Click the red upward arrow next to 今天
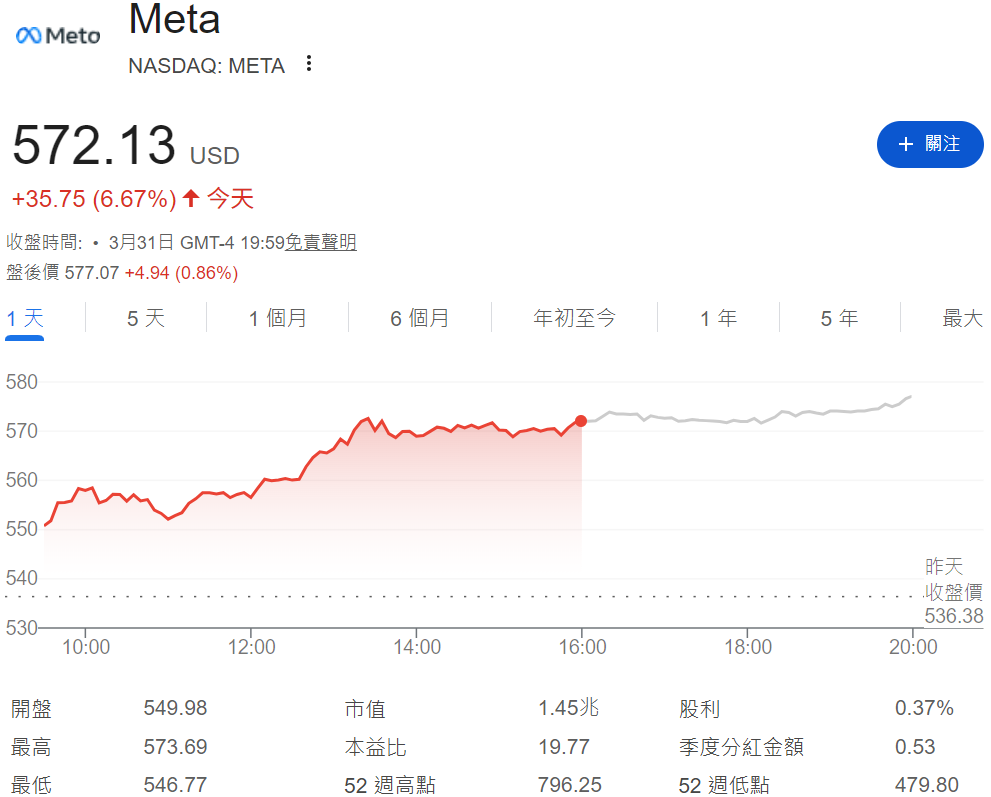This screenshot has width=991, height=797. click(191, 198)
